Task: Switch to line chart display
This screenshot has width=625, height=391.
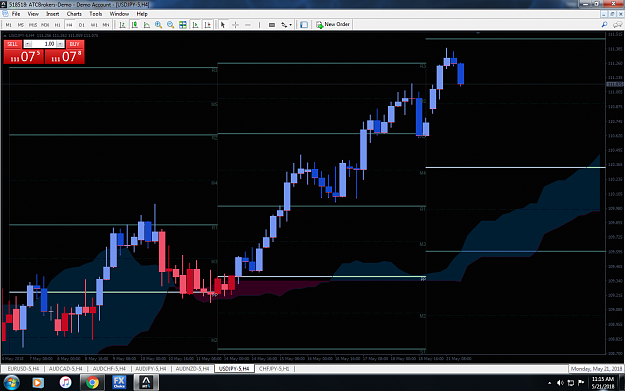Action: point(147,25)
